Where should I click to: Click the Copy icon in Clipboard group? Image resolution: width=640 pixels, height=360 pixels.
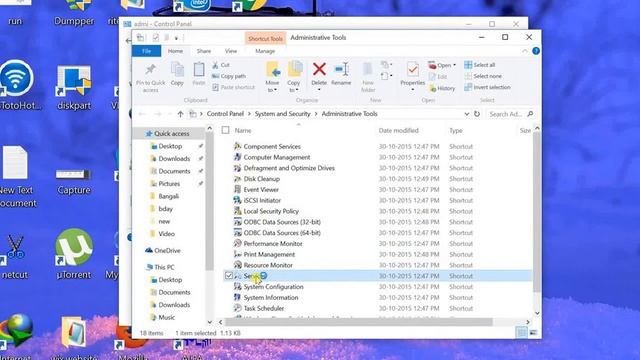point(177,70)
